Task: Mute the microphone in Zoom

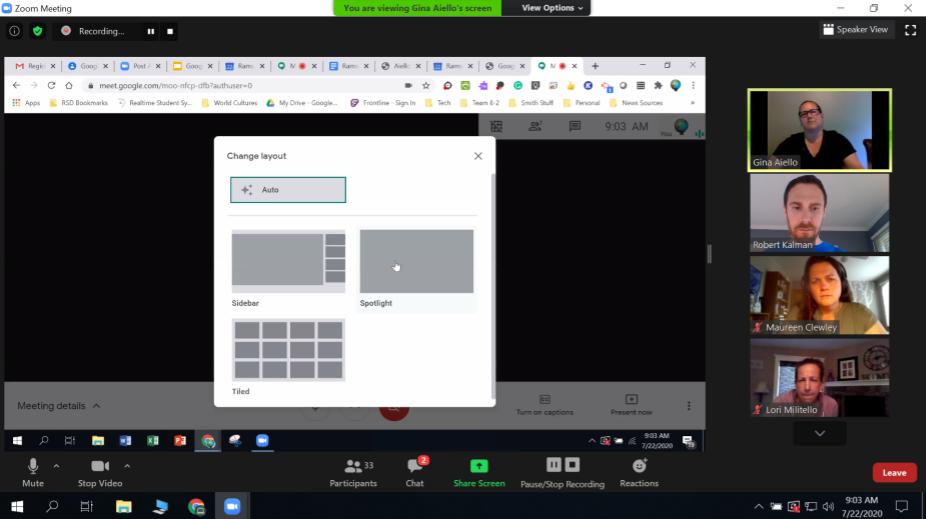Action: point(33,472)
